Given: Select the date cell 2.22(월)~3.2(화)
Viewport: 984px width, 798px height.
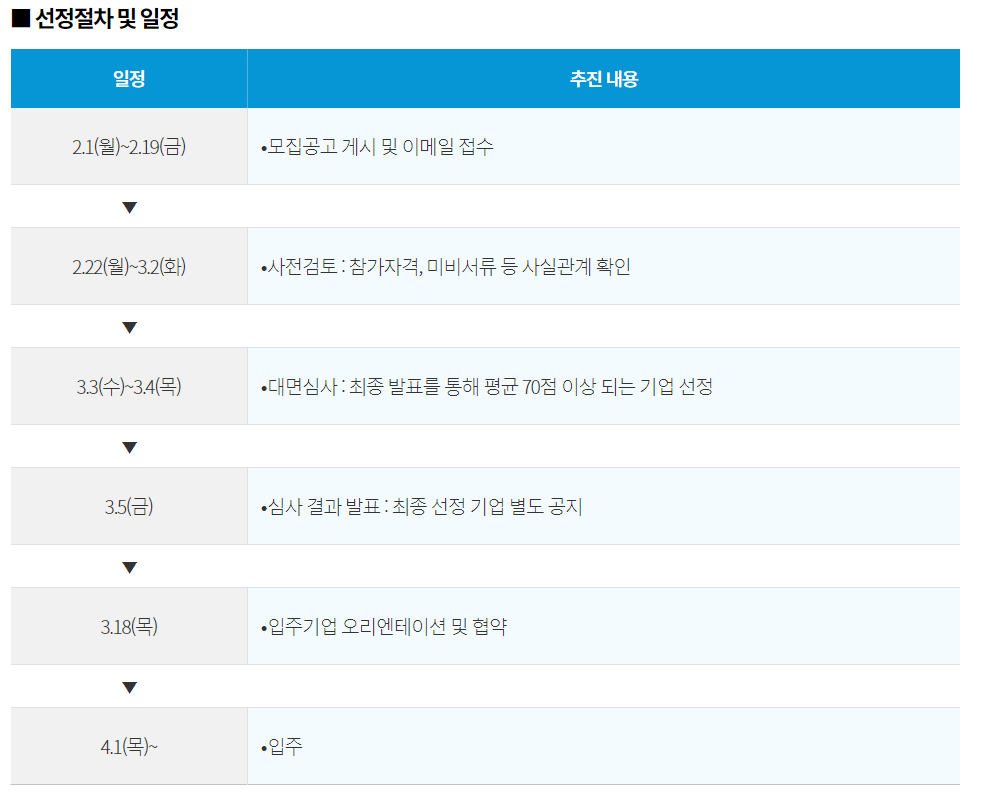Looking at the screenshot, I should (129, 266).
